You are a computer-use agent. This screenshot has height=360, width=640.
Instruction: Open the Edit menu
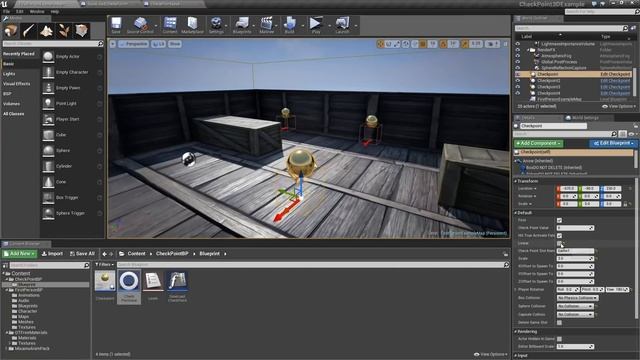tap(19, 11)
